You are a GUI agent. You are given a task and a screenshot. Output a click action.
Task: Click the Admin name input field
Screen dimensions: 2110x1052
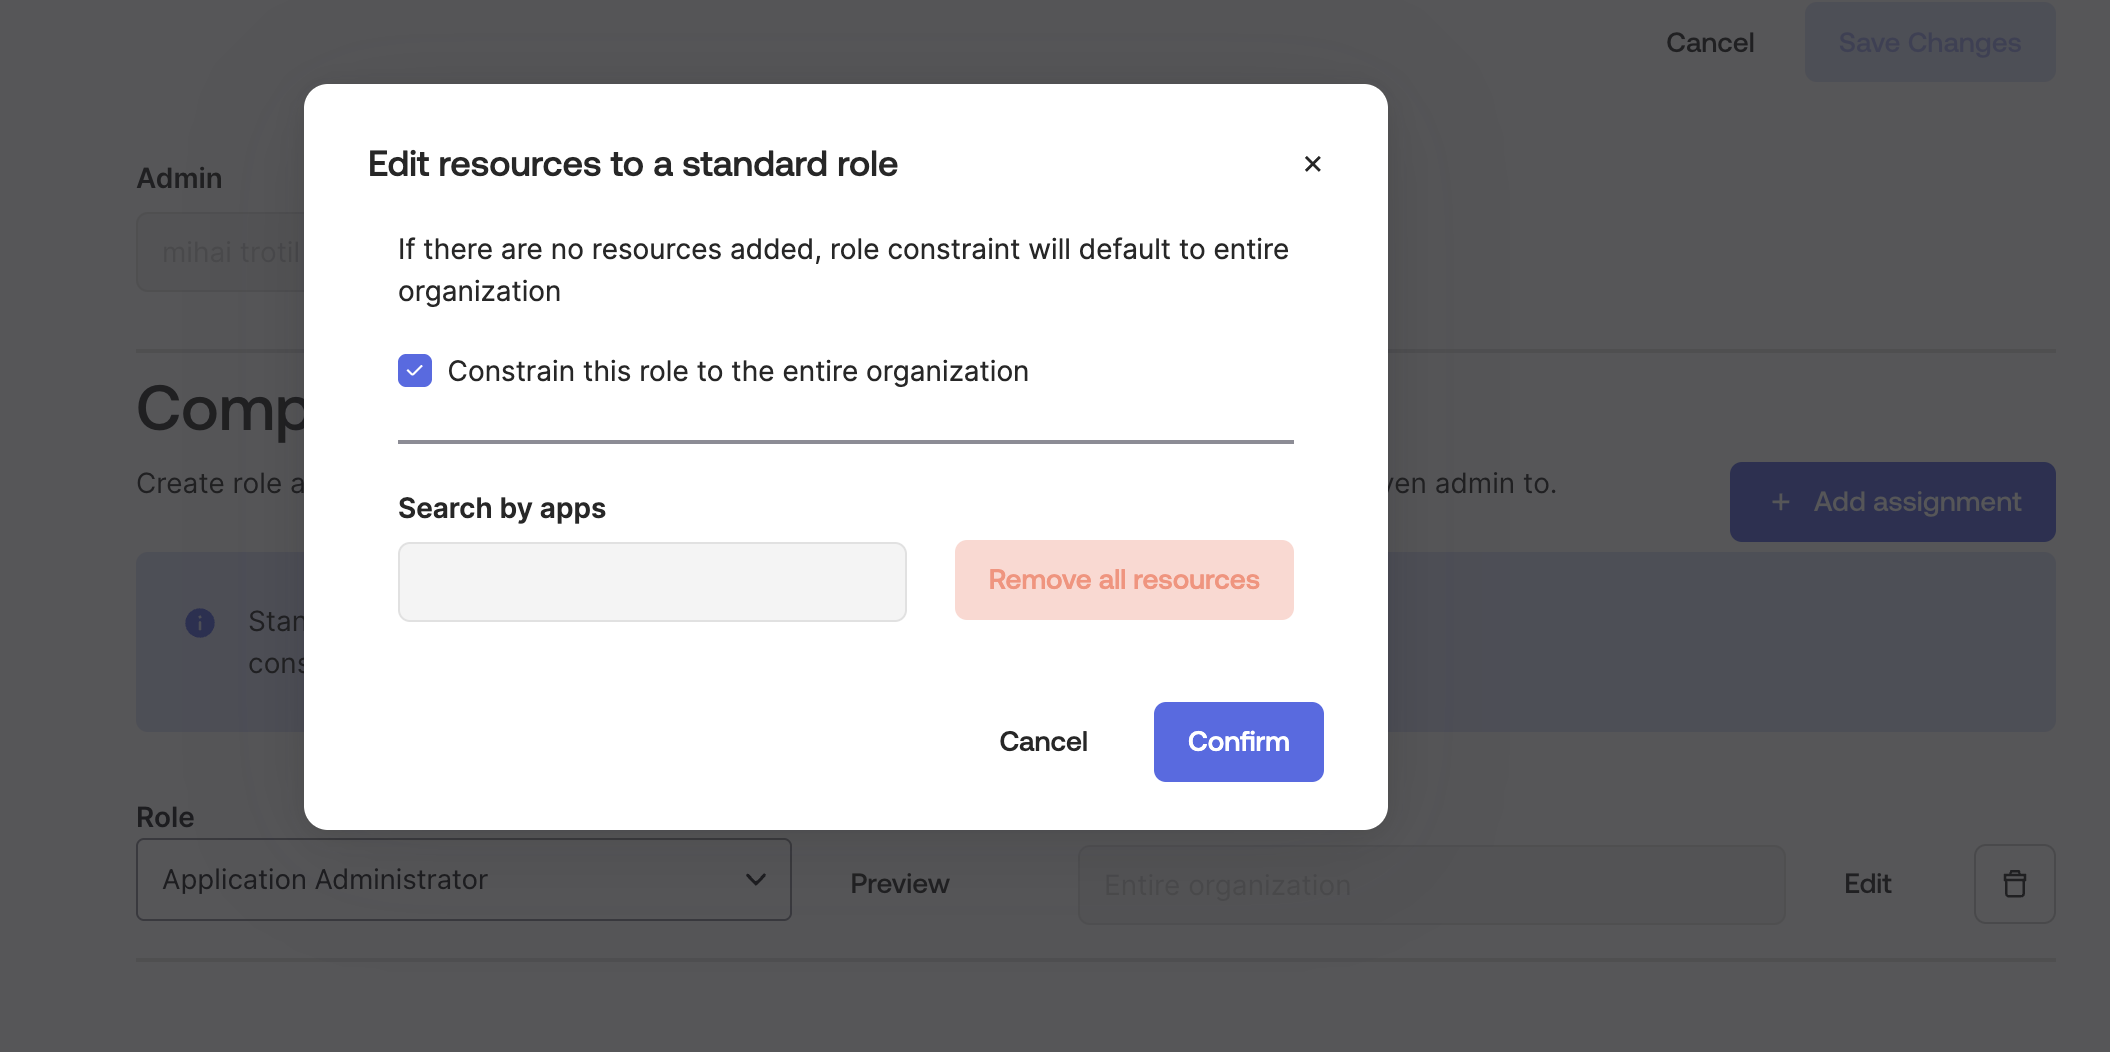[x=220, y=252]
